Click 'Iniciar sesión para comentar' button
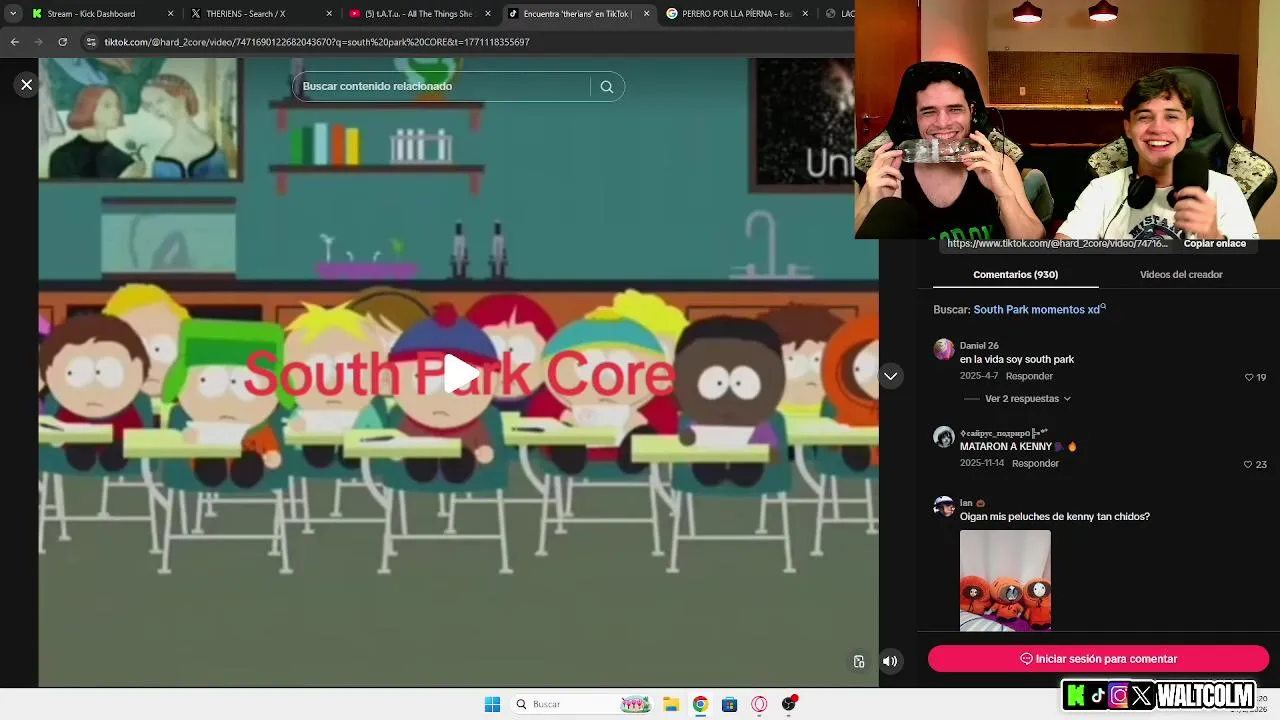This screenshot has width=1280, height=720. pyautogui.click(x=1098, y=659)
